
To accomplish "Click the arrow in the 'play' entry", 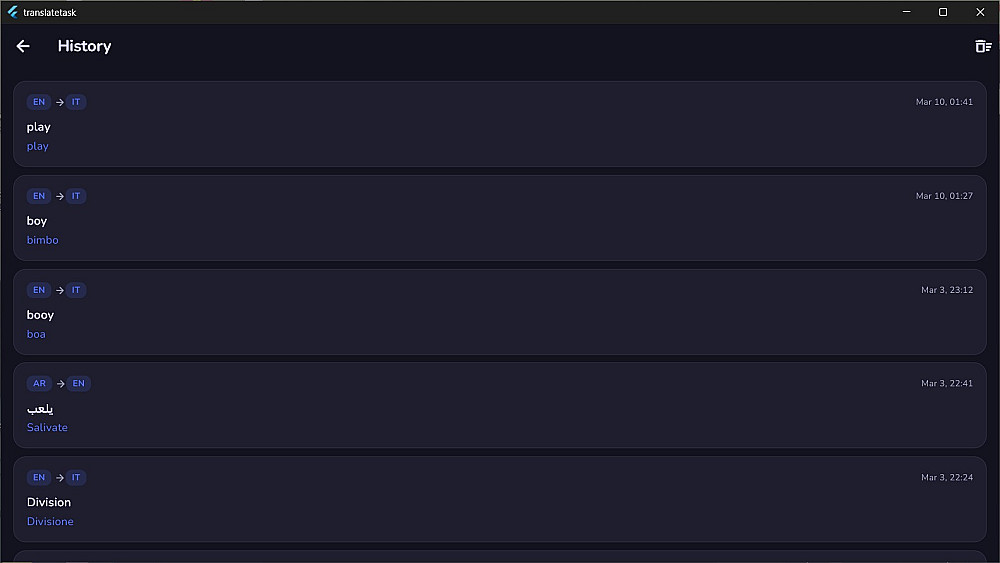I will coord(60,102).
